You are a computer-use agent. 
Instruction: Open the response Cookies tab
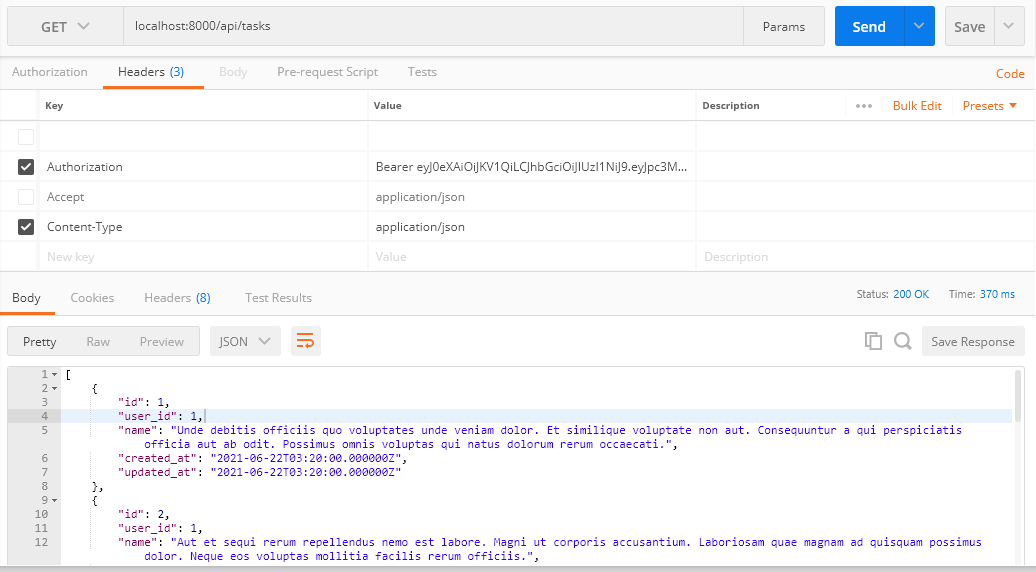tap(92, 298)
